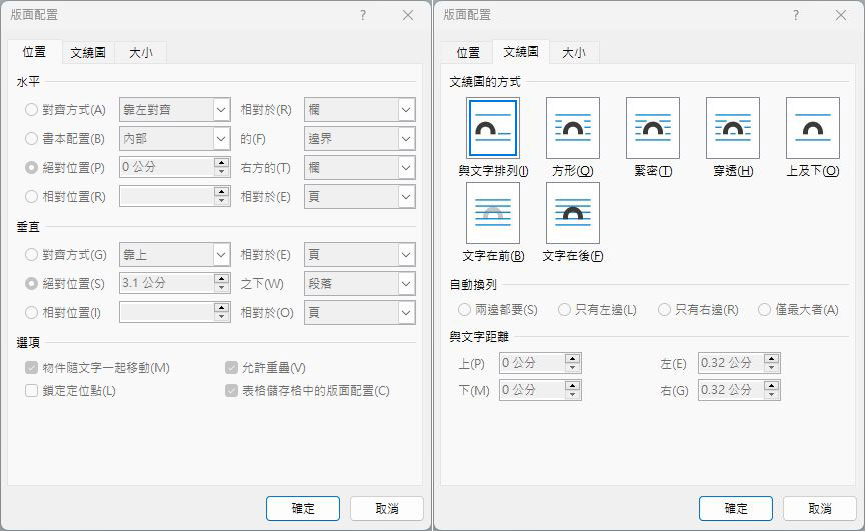The height and width of the screenshot is (531, 867).
Task: Toggle the 允許重疊 checkbox
Action: tap(232, 368)
